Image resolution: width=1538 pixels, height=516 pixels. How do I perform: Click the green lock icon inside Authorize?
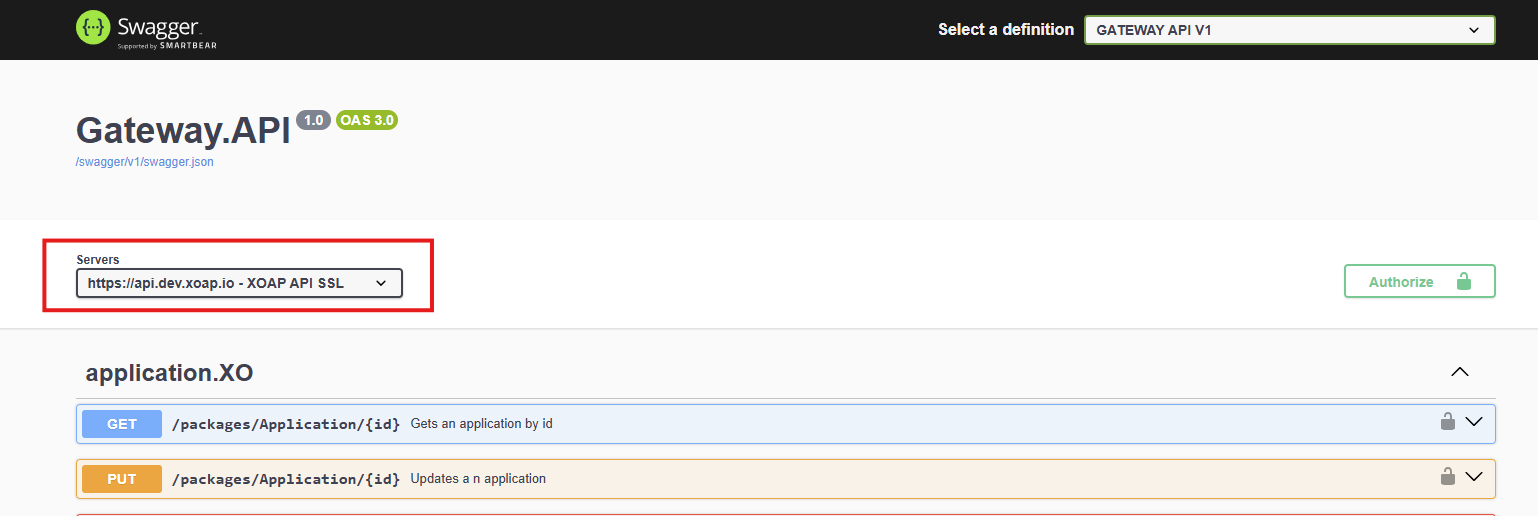[1464, 282]
